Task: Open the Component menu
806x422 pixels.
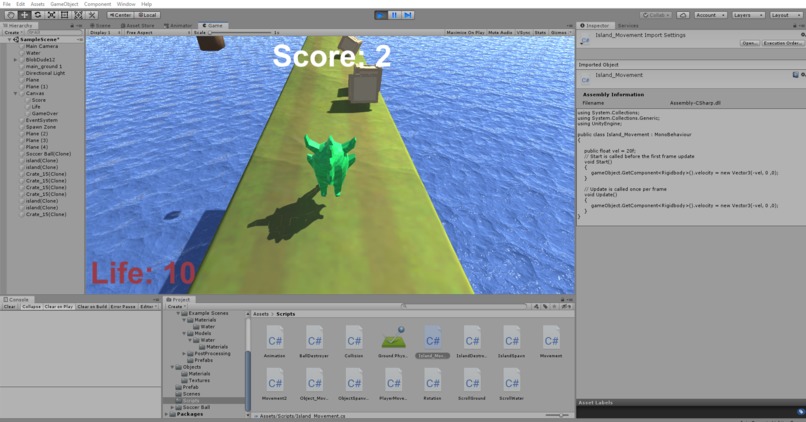Action: (98, 4)
